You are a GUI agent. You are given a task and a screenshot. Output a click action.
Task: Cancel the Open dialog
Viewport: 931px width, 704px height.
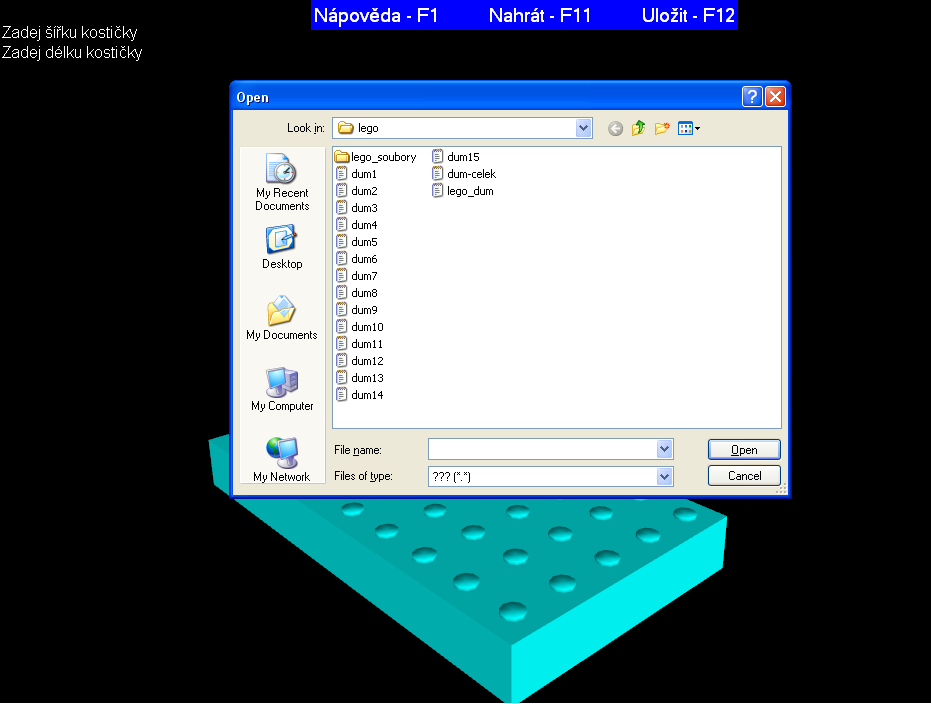point(744,476)
